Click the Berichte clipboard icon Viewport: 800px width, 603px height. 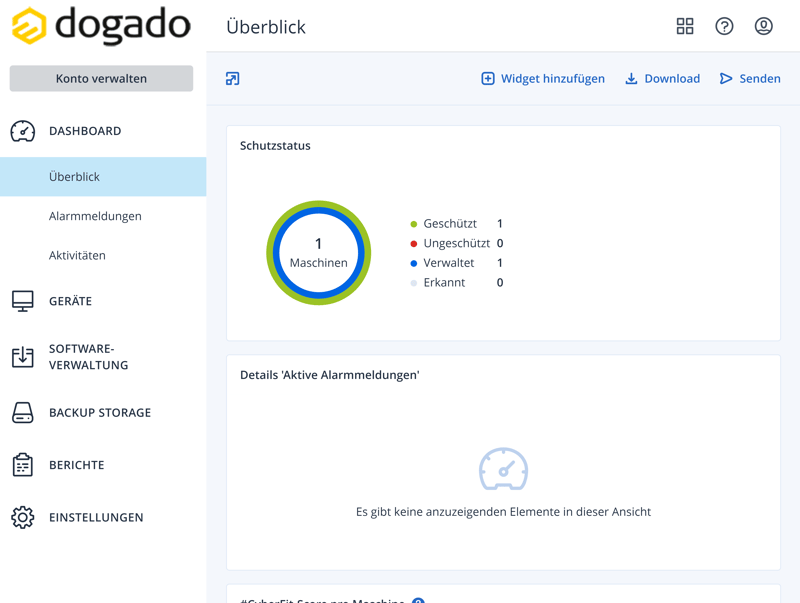pos(23,465)
